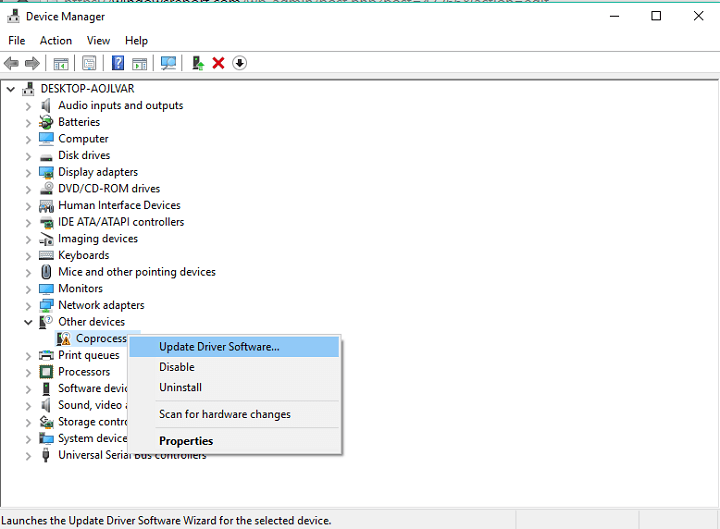720x529 pixels.
Task: Collapse the Other devices category
Action: [28, 322]
